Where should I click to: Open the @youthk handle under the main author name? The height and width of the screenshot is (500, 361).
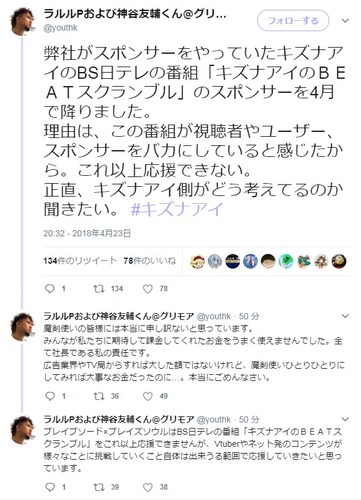click(60, 28)
